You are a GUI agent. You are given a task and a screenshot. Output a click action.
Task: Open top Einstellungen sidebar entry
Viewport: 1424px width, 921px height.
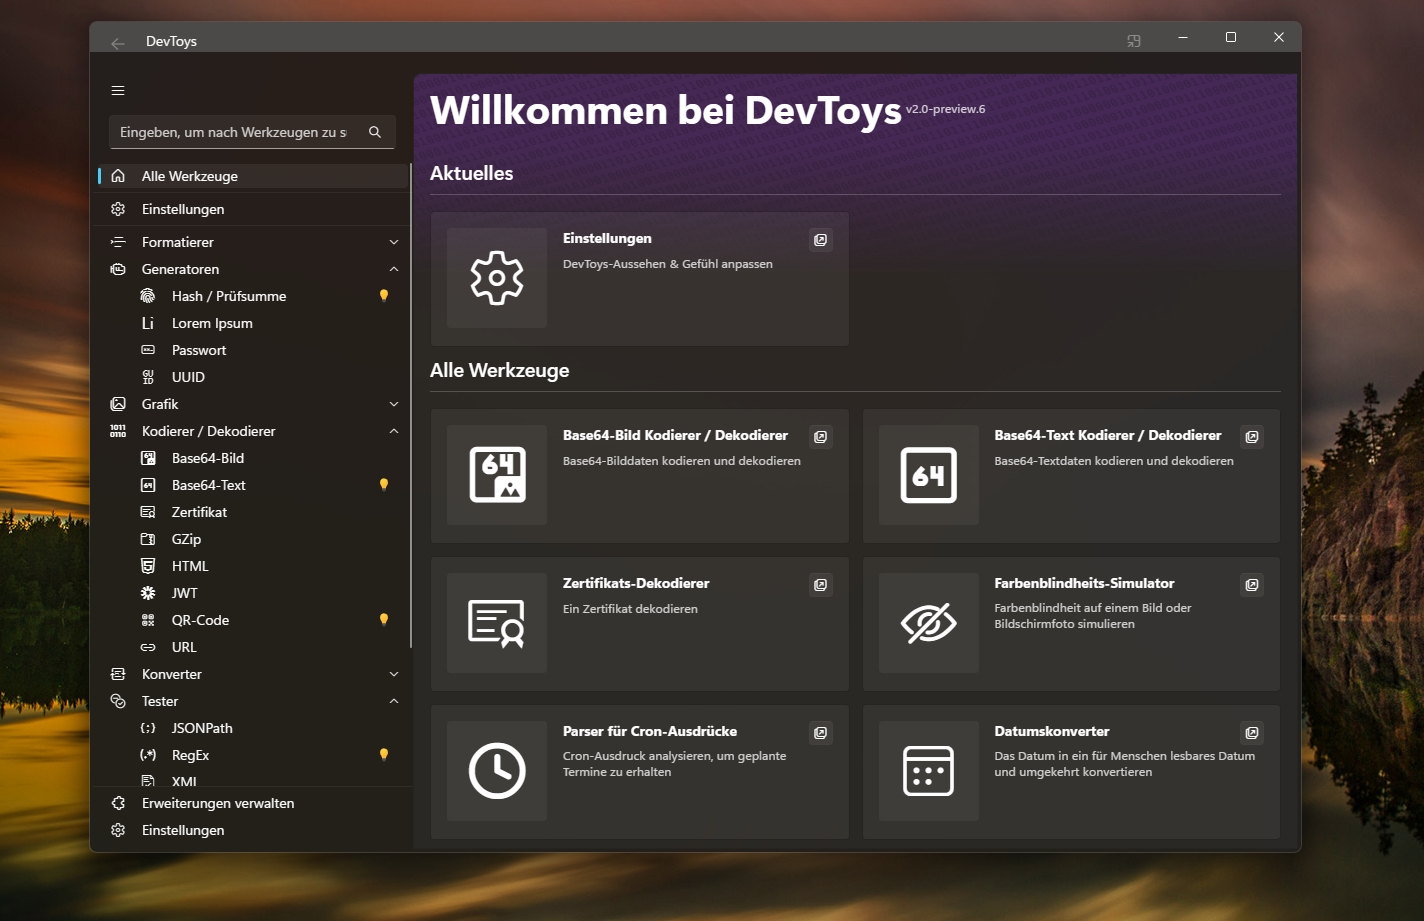pyautogui.click(x=254, y=209)
